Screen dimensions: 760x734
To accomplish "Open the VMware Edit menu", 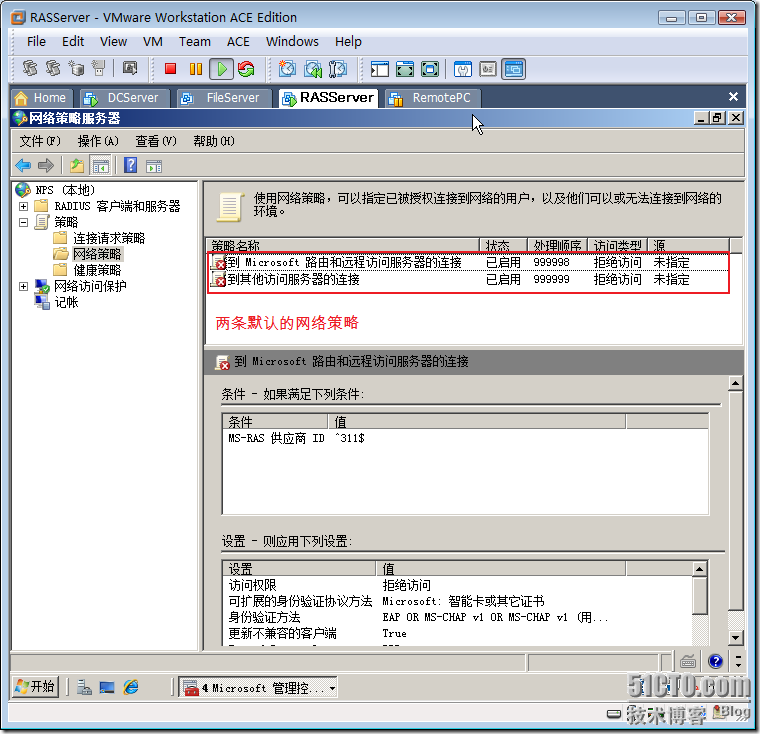I will click(x=73, y=42).
